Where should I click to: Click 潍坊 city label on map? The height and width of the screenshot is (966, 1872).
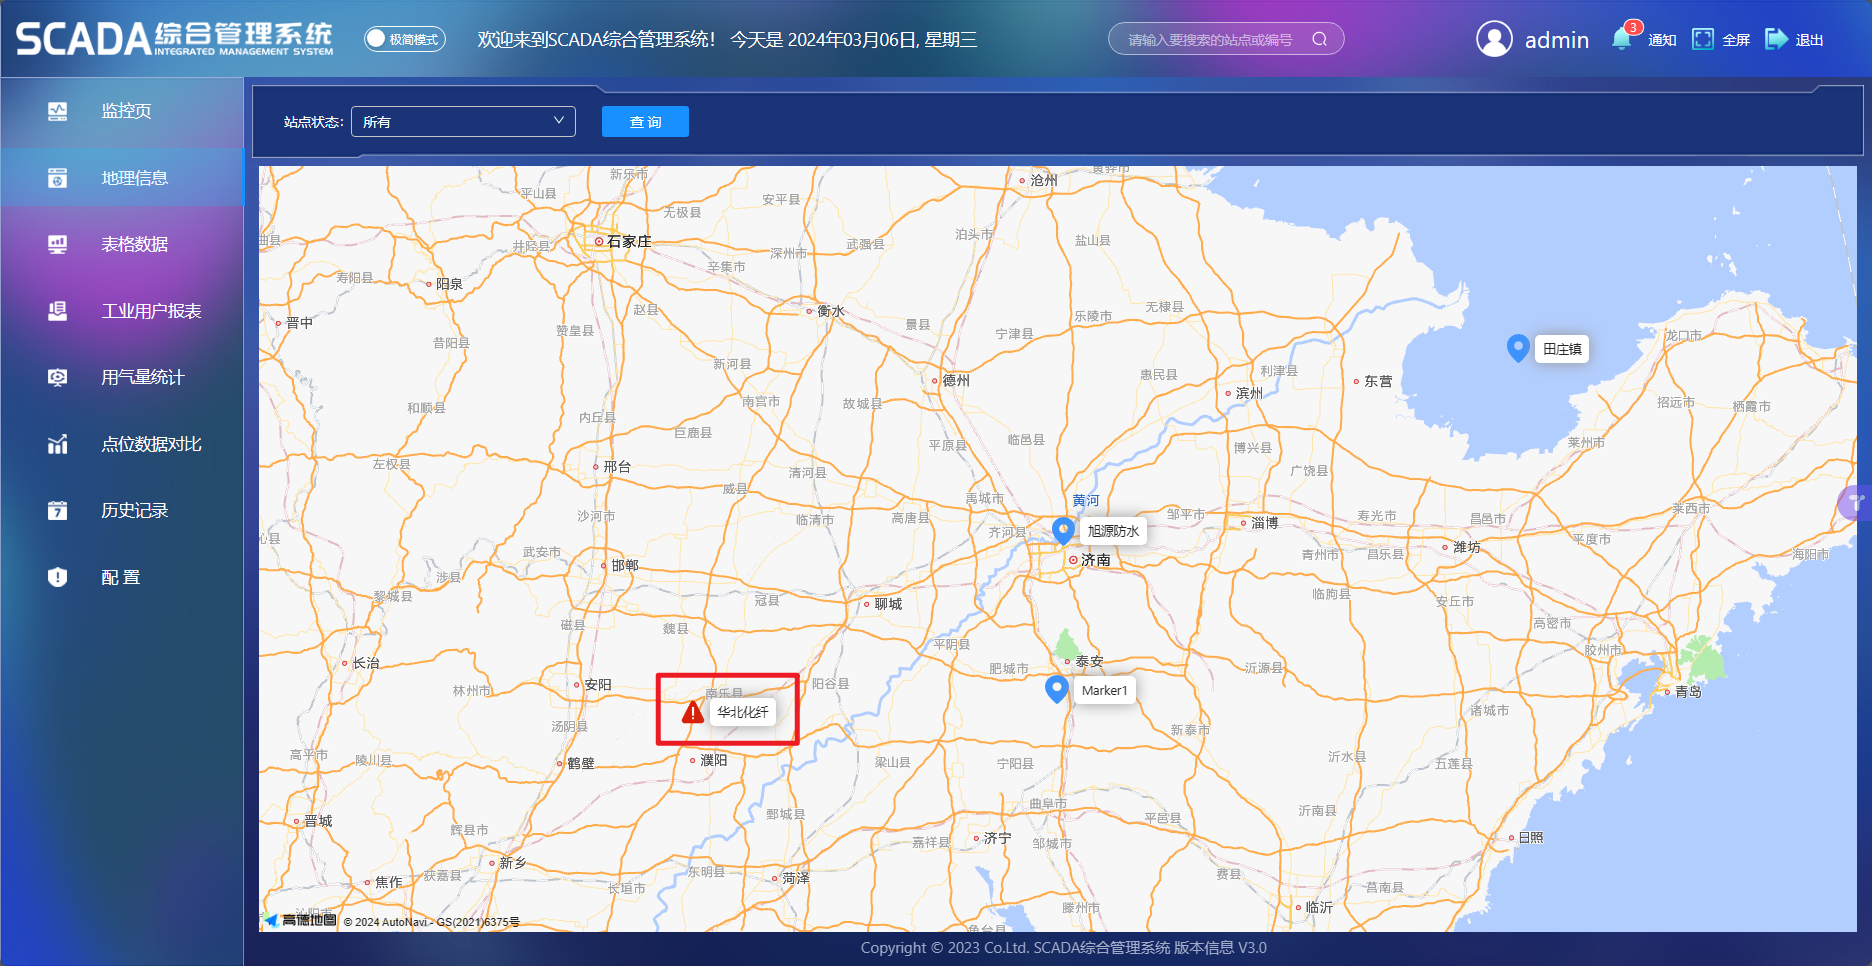point(1467,547)
